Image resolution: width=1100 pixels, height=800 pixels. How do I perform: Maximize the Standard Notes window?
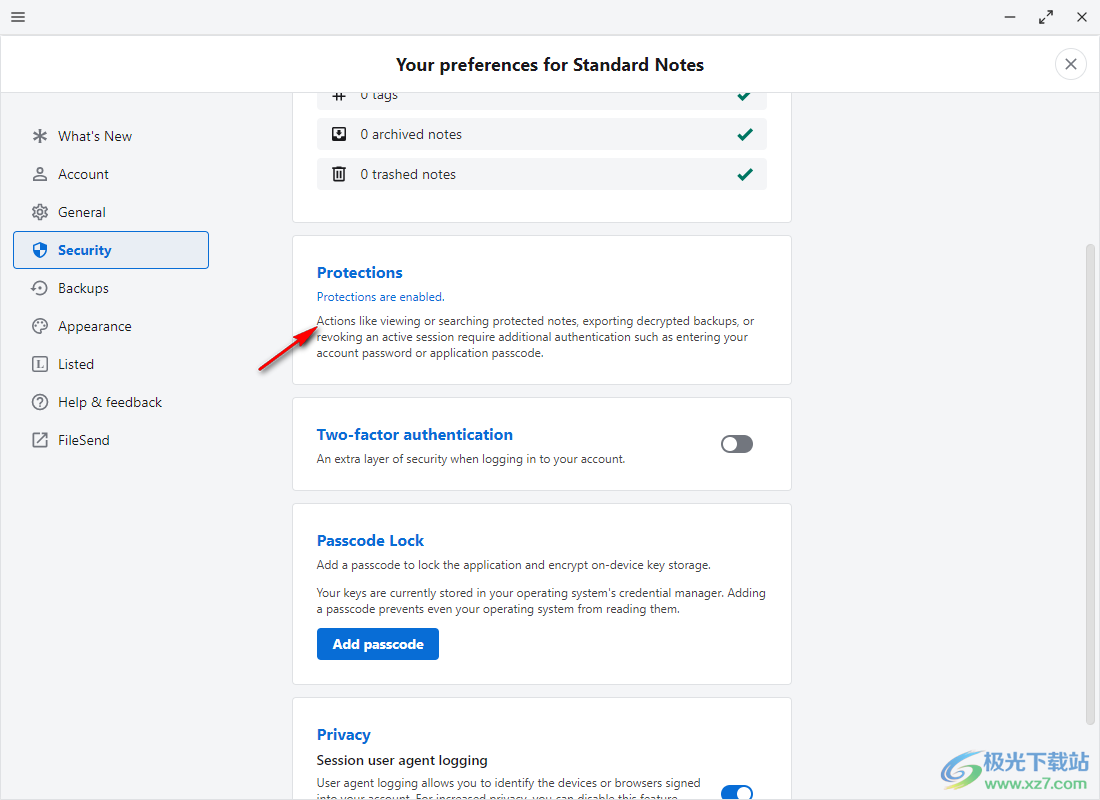[1046, 17]
